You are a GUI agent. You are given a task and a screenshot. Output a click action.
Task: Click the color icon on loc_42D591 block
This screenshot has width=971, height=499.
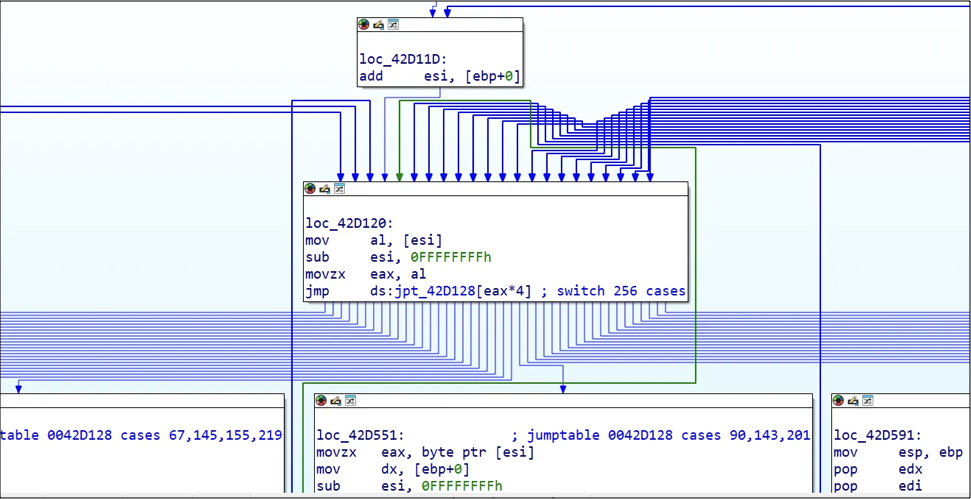pos(838,401)
